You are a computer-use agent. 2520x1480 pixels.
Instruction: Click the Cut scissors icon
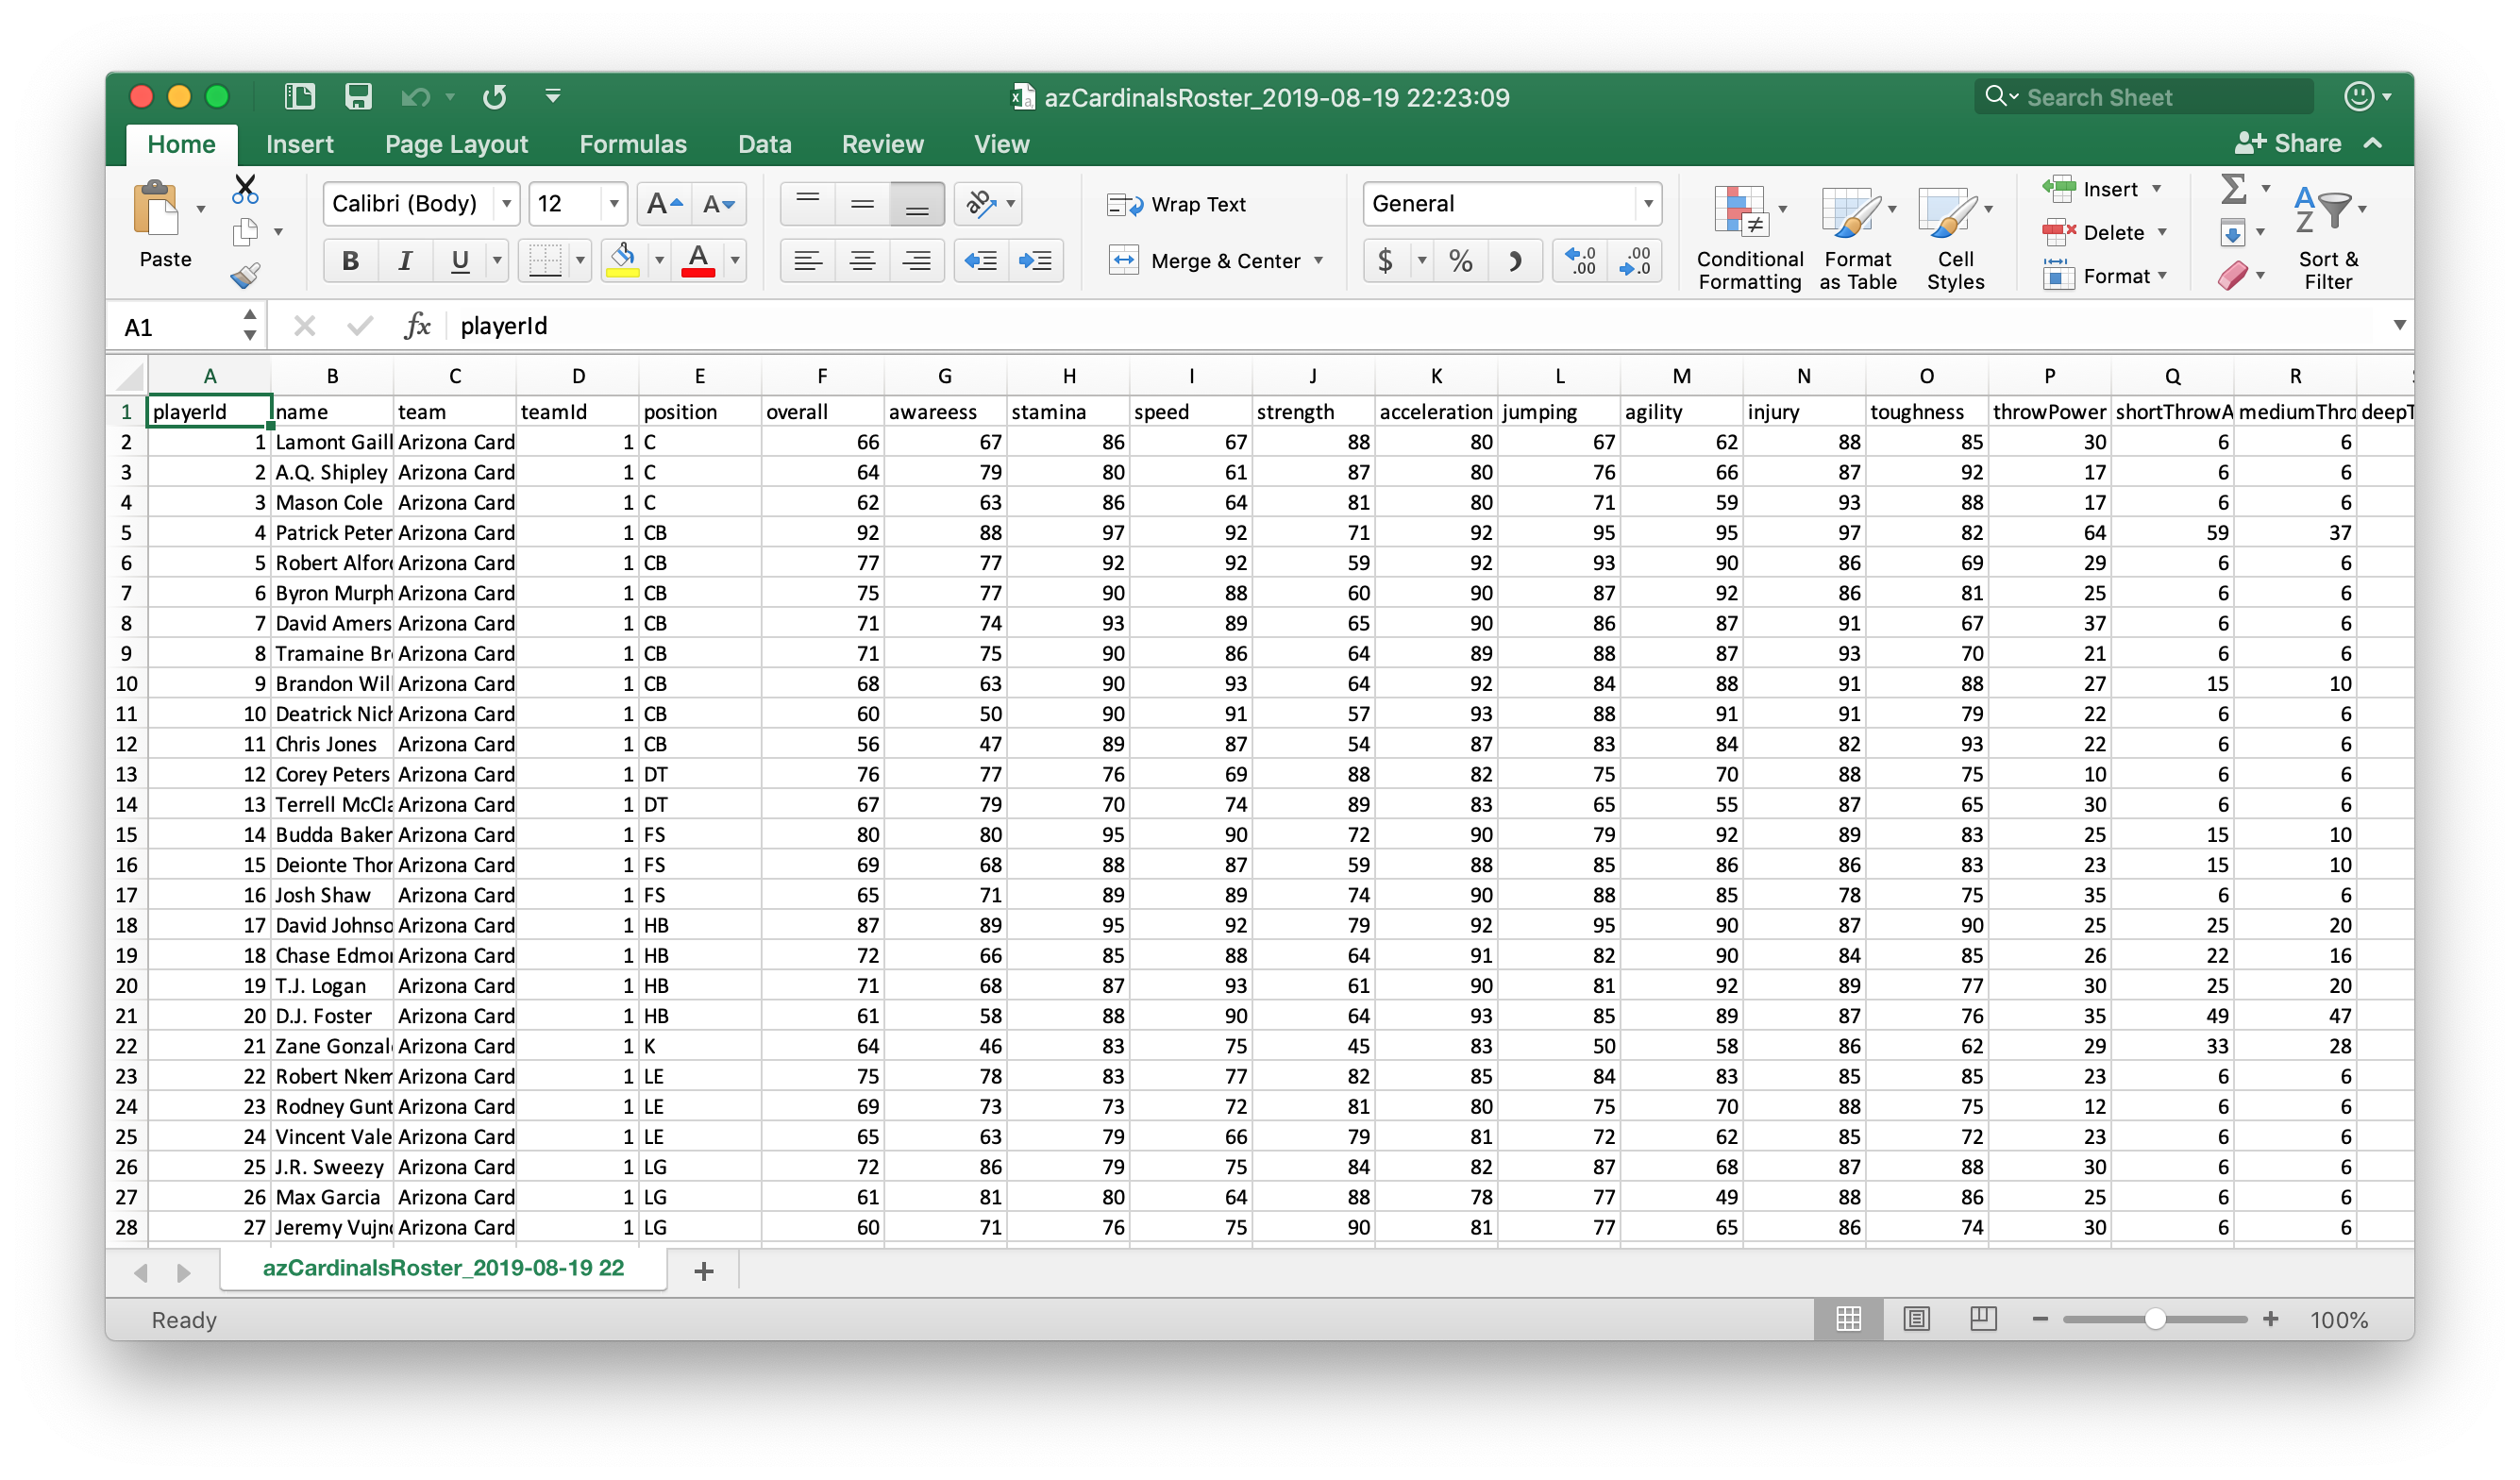click(245, 188)
